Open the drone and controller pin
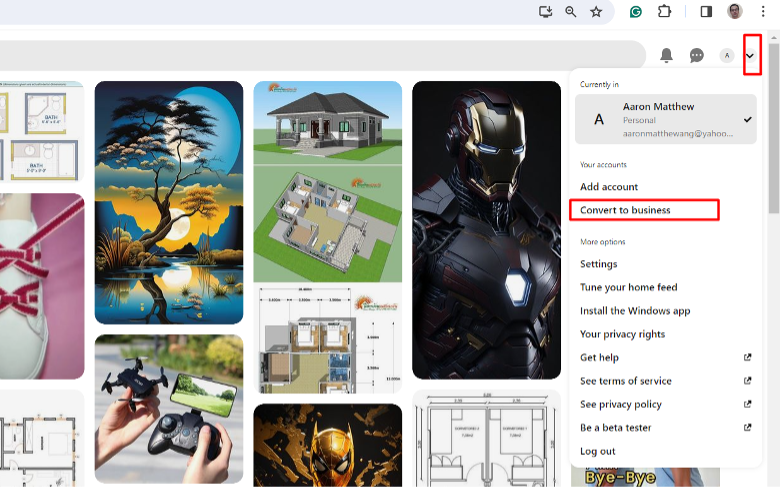780x488 pixels. point(169,409)
